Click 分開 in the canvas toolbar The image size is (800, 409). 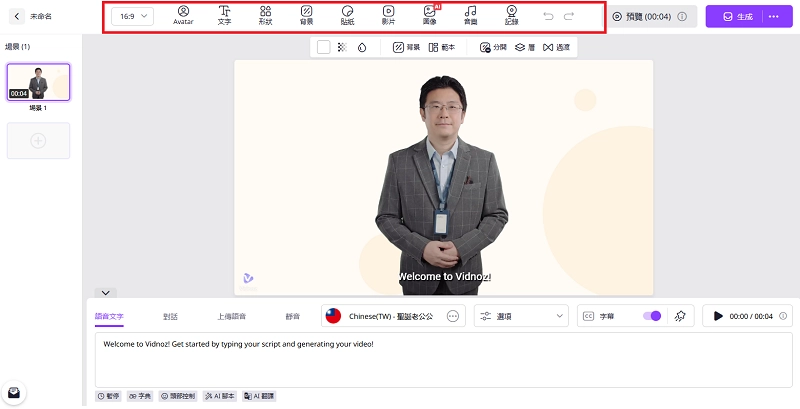pos(493,47)
